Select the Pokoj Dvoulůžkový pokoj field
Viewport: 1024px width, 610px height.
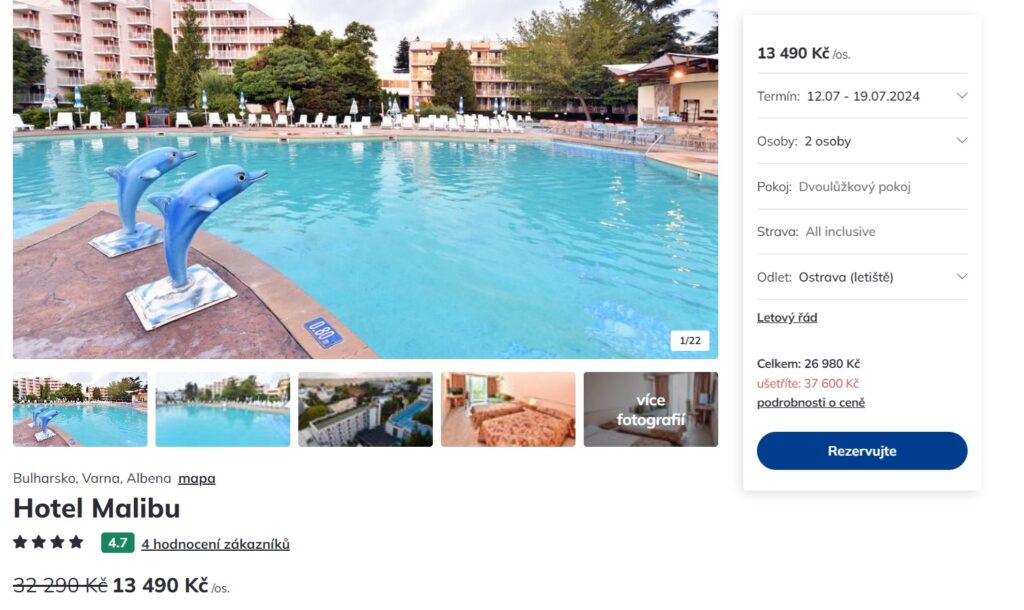click(862, 186)
